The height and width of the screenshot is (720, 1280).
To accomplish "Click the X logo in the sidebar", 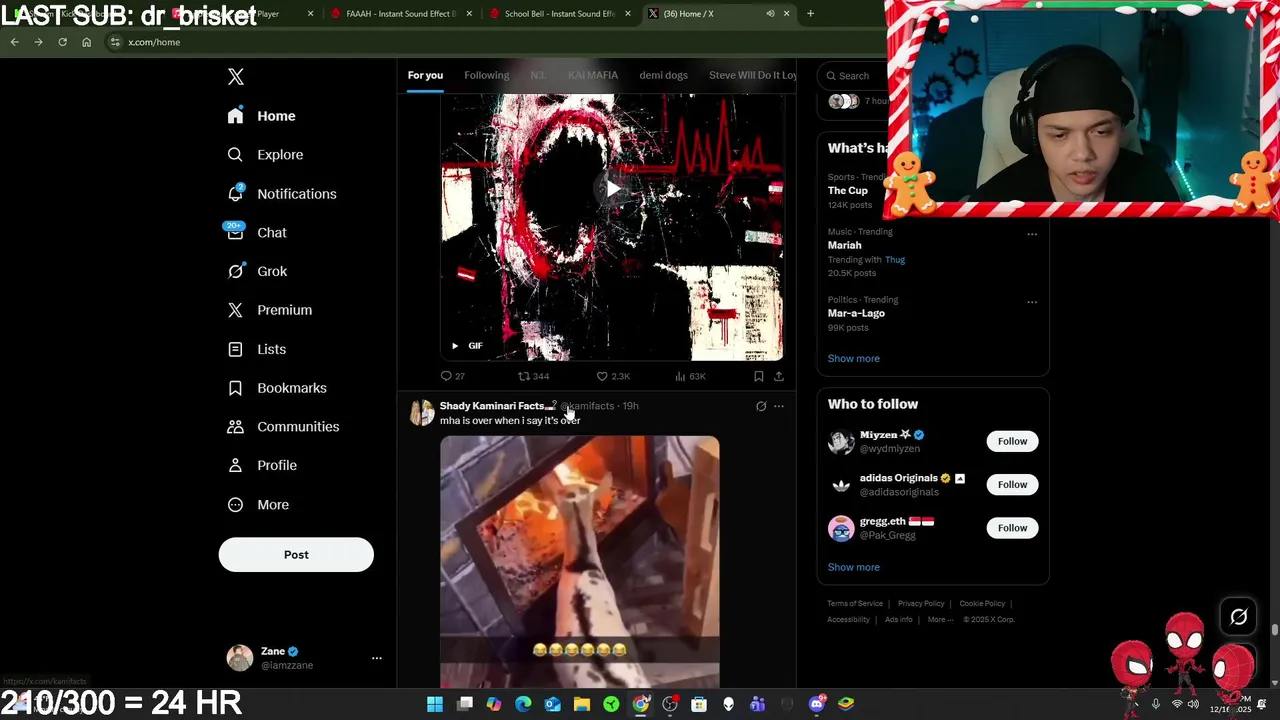I will [236, 77].
